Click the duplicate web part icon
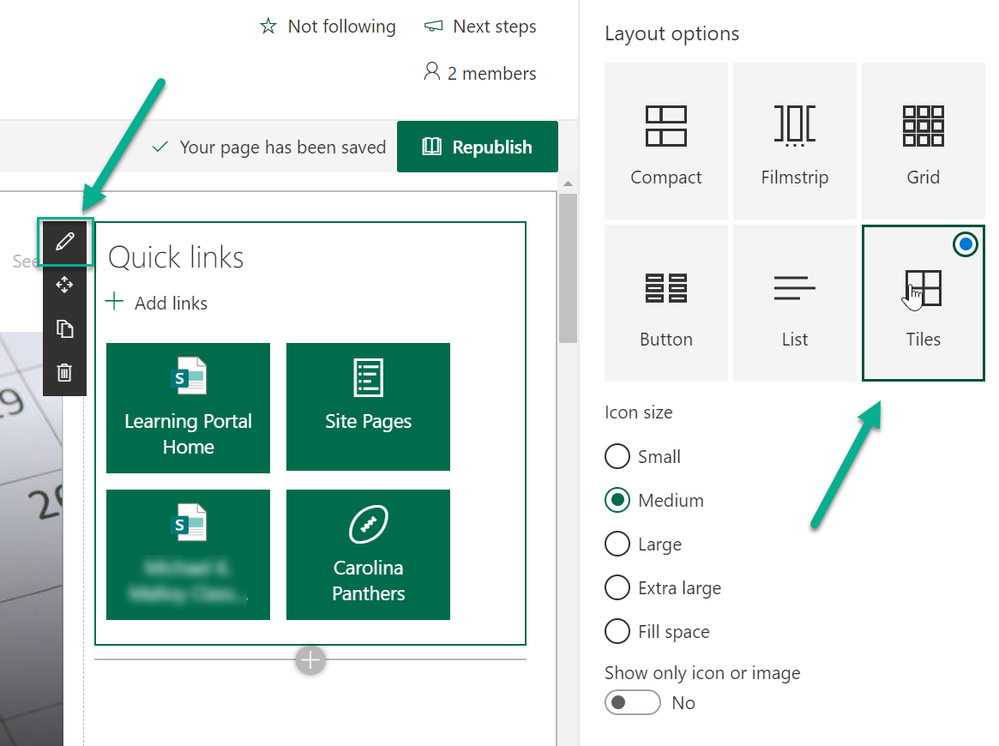This screenshot has width=999, height=746. coord(64,329)
